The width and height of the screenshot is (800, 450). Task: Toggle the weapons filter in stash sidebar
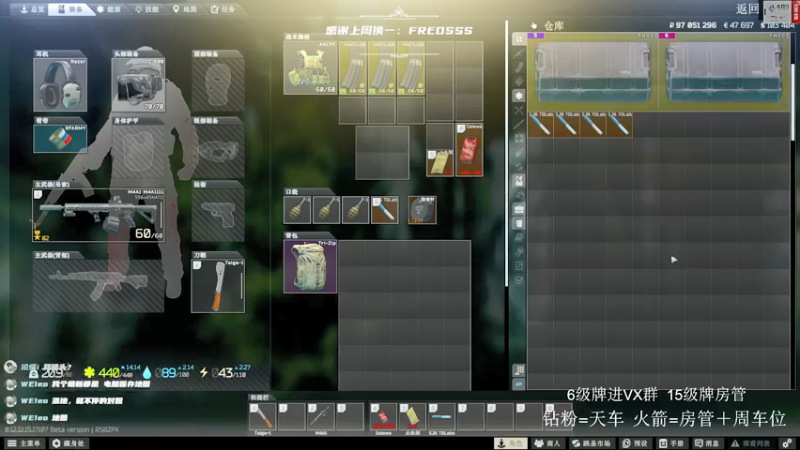[519, 54]
